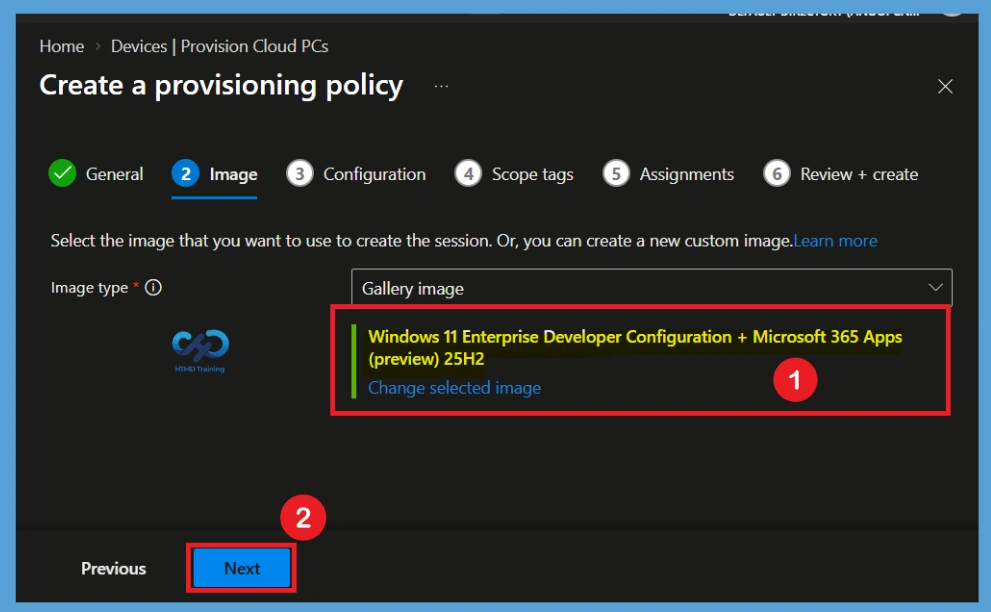Image resolution: width=991 pixels, height=612 pixels.
Task: Switch to the Configuration step
Action: click(356, 174)
